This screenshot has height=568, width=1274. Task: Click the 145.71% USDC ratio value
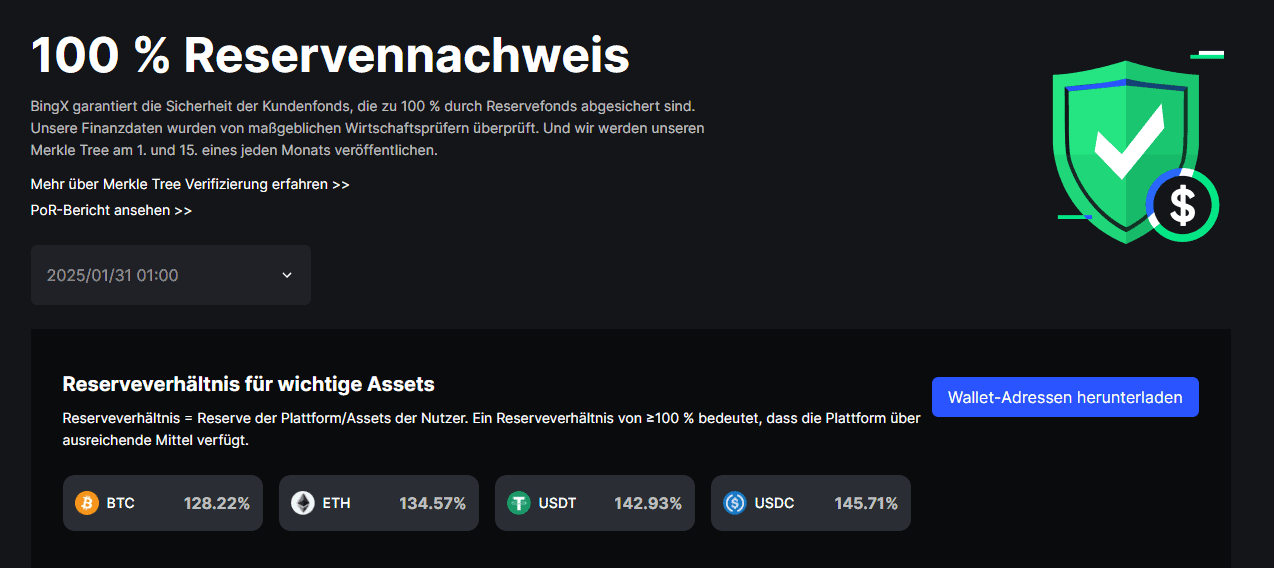866,503
